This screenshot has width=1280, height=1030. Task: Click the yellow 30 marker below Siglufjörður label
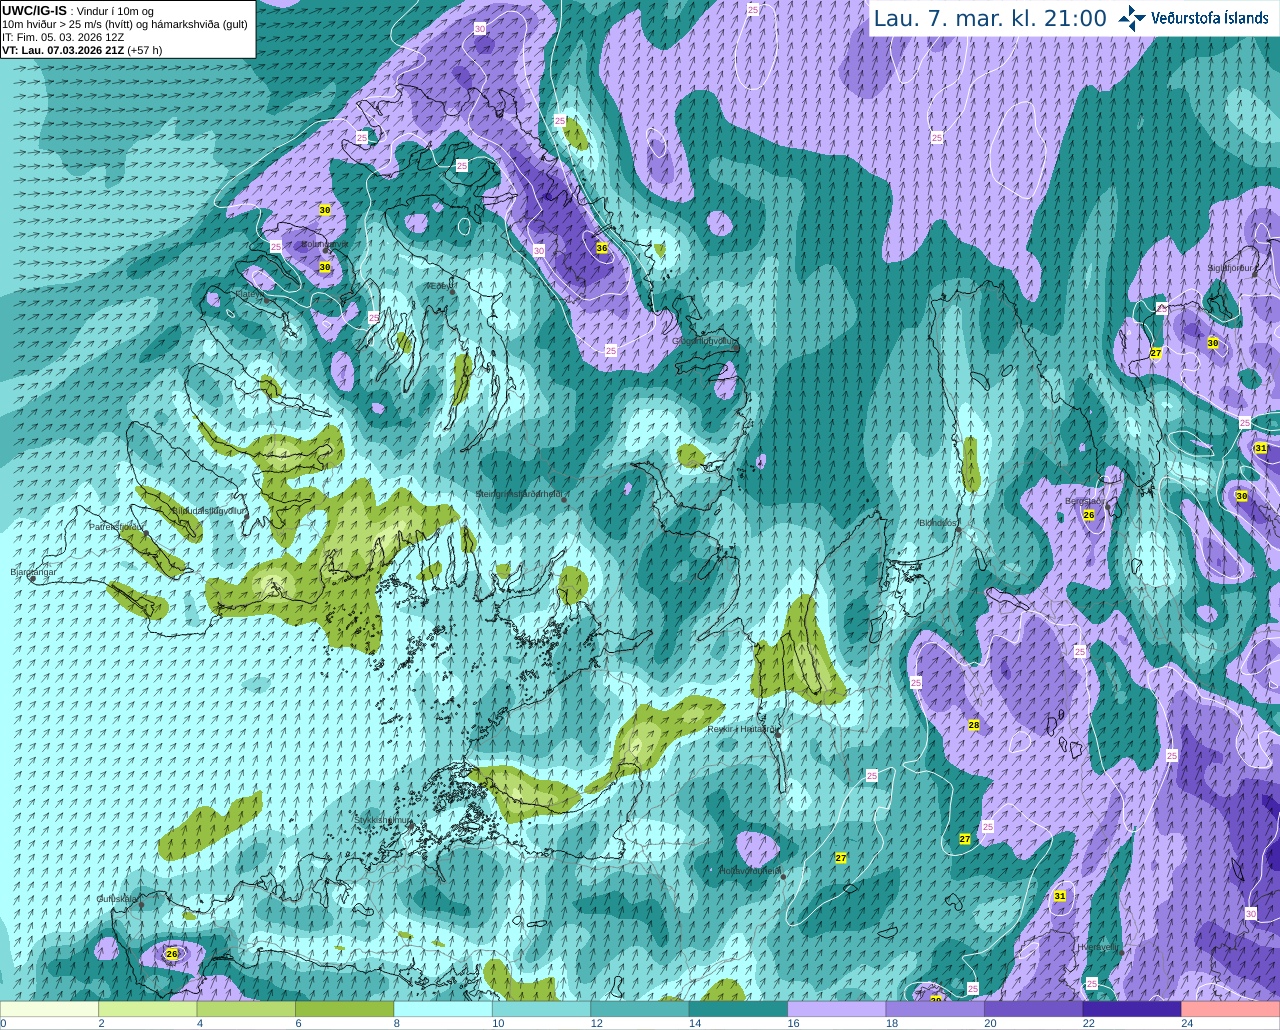(1213, 343)
